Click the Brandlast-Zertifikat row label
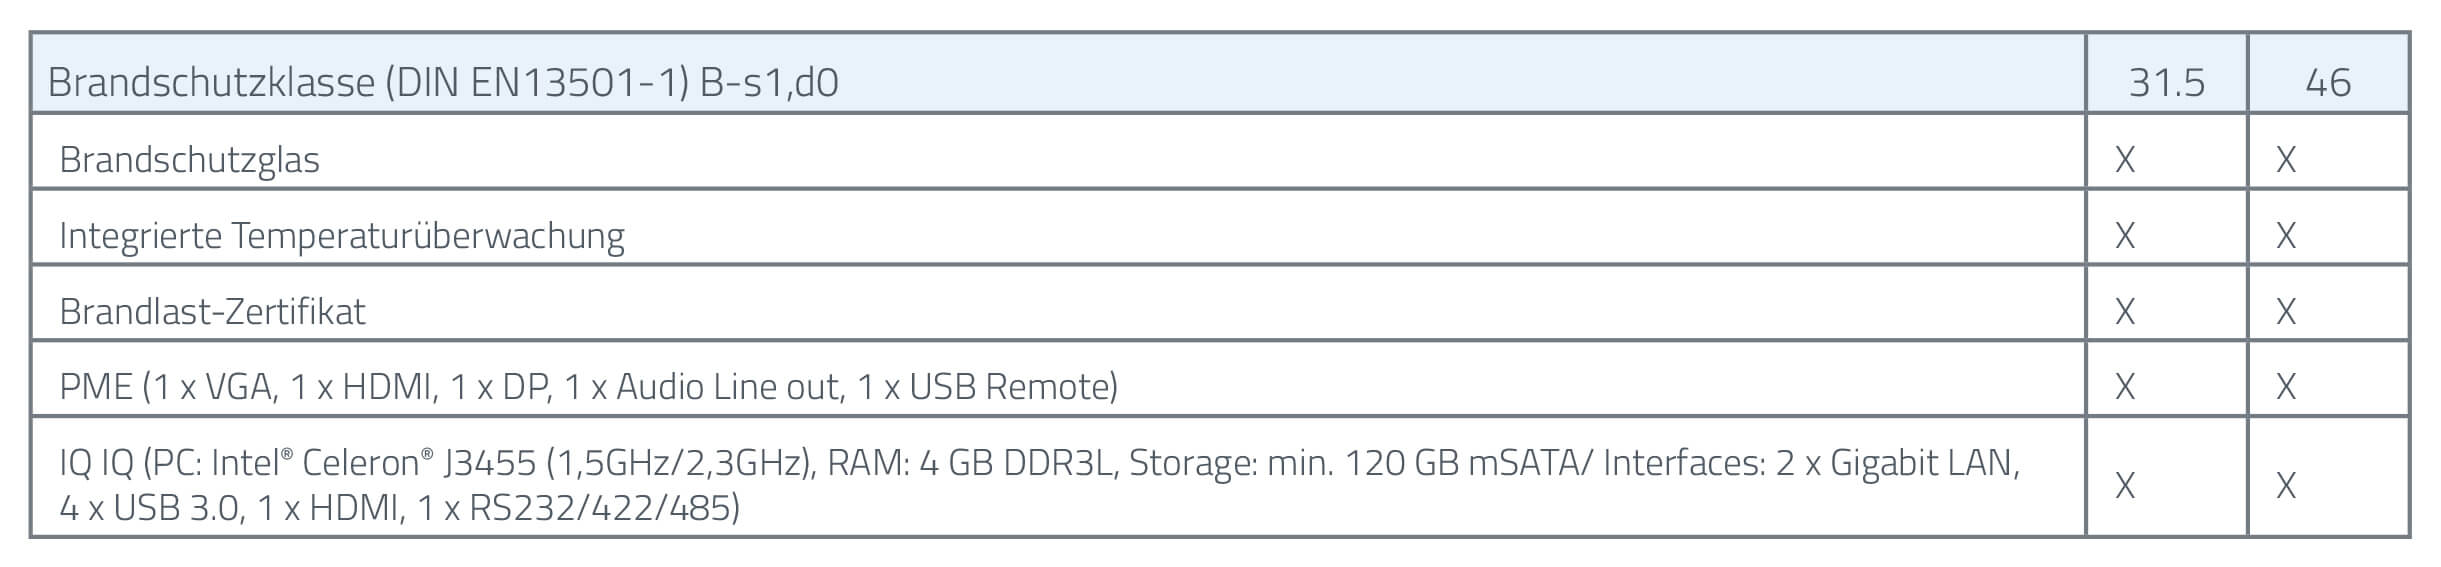Image resolution: width=2441 pixels, height=567 pixels. [x=212, y=311]
